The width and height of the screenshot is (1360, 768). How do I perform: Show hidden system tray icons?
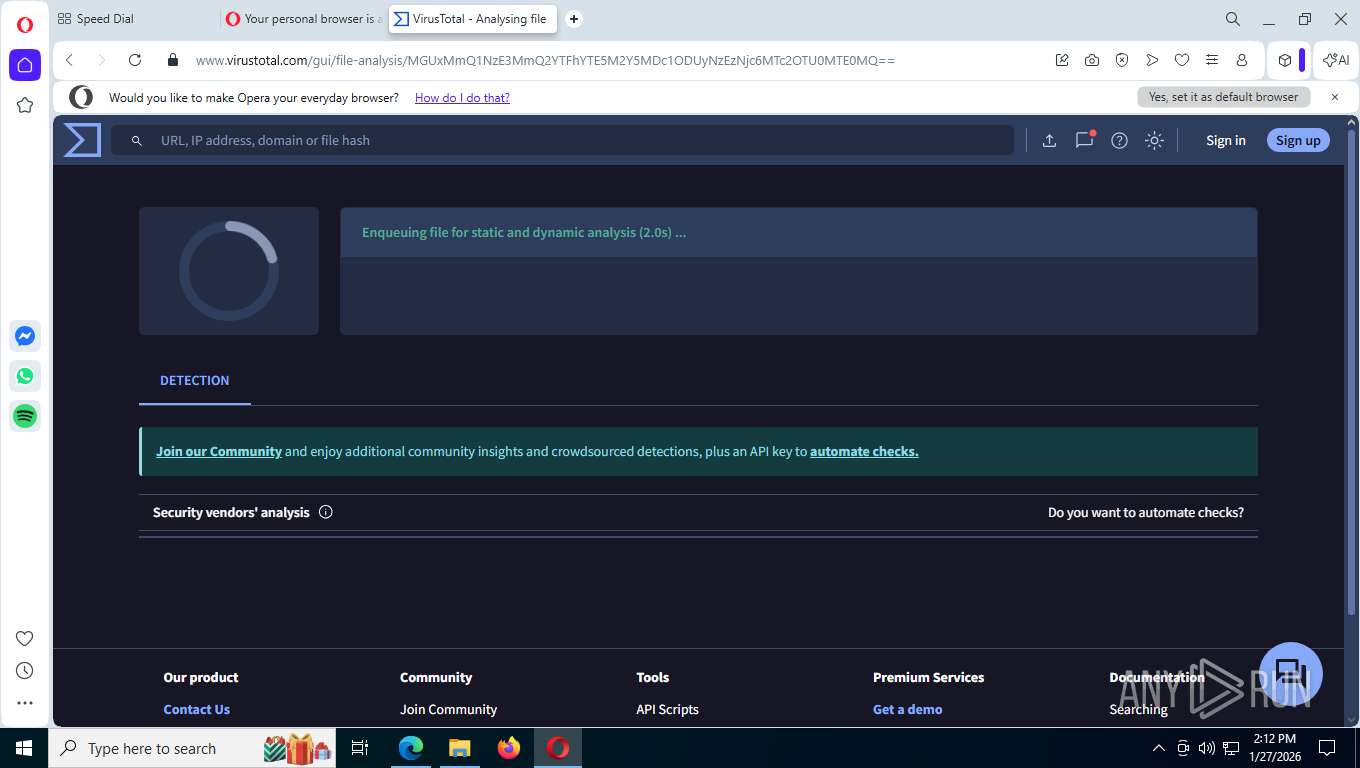1159,748
